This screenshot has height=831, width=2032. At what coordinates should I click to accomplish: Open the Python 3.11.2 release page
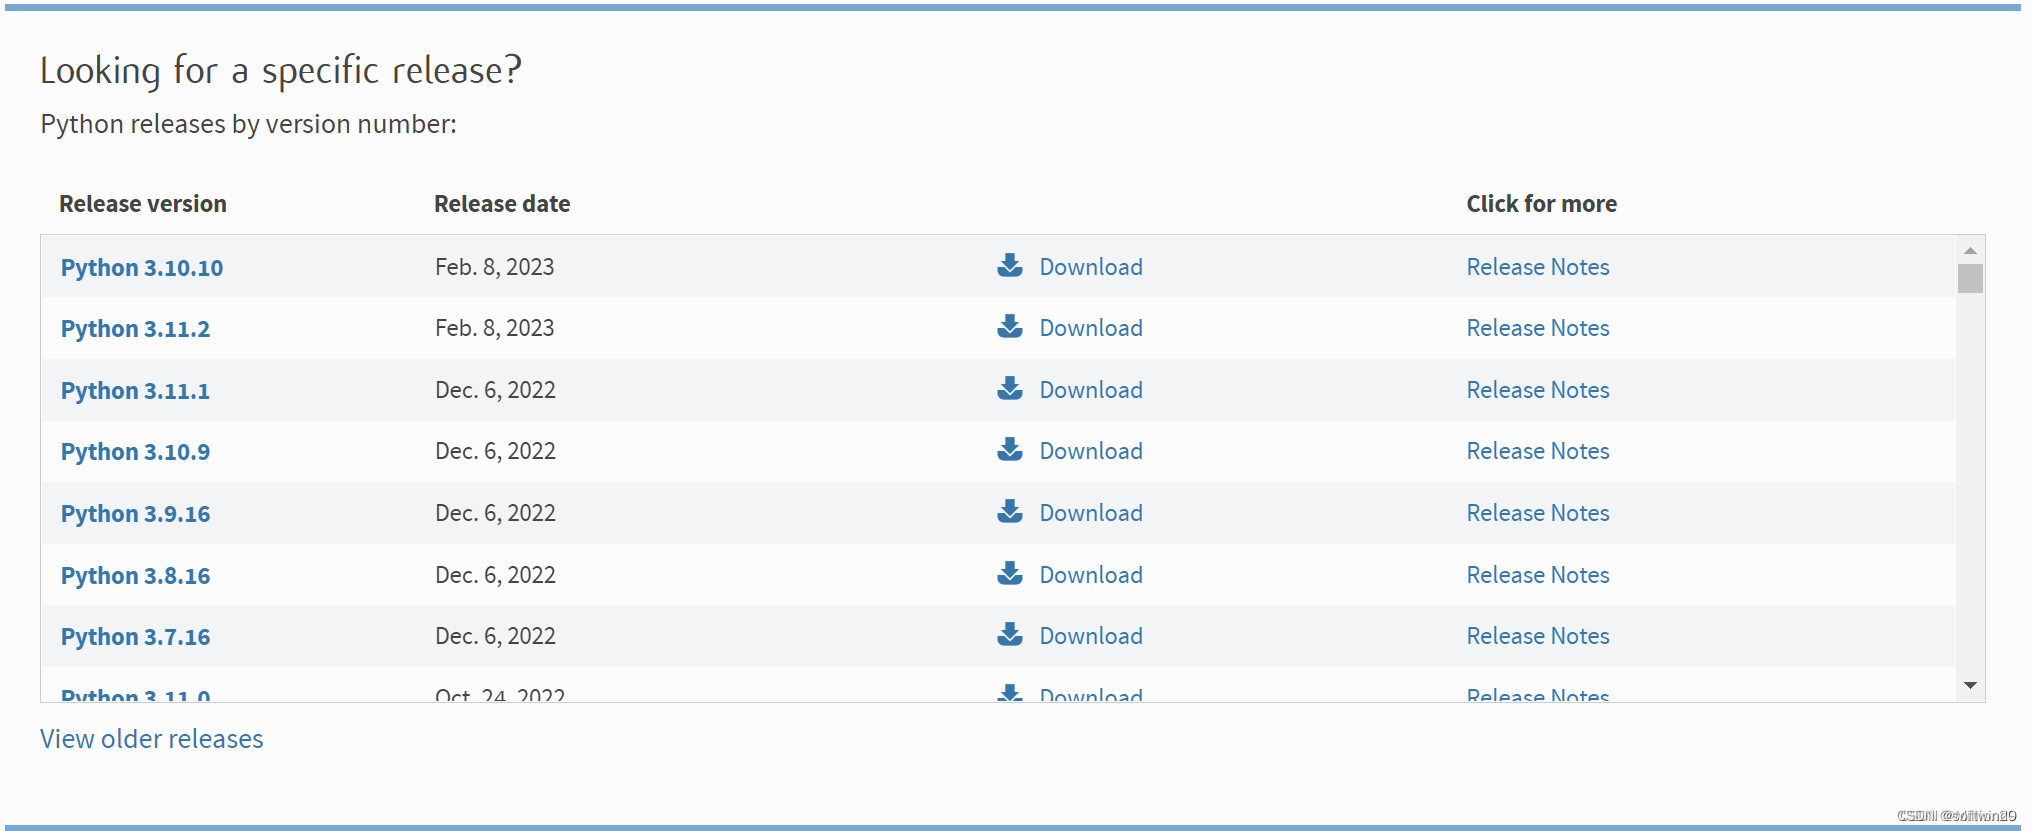click(x=135, y=329)
